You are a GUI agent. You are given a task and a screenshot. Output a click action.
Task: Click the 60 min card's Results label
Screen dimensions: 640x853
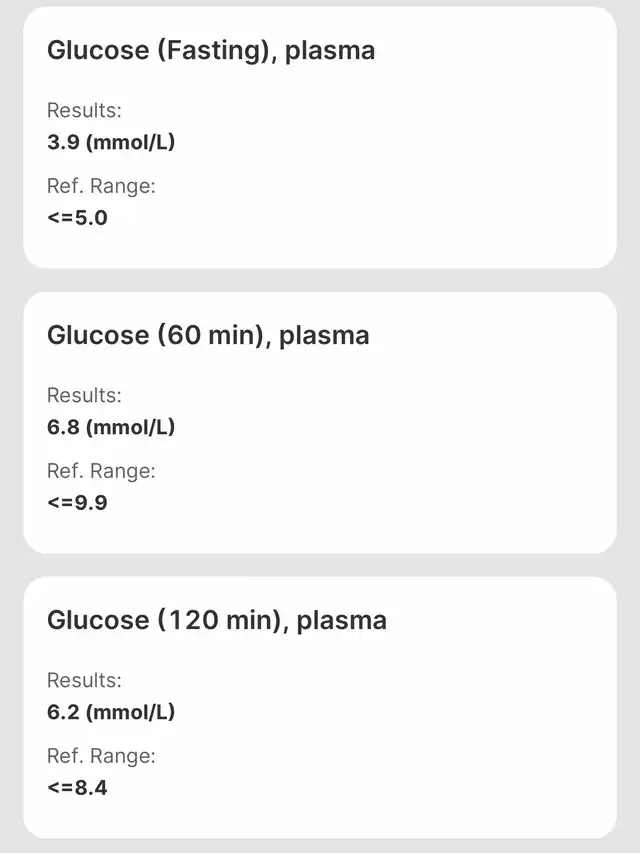tap(84, 395)
